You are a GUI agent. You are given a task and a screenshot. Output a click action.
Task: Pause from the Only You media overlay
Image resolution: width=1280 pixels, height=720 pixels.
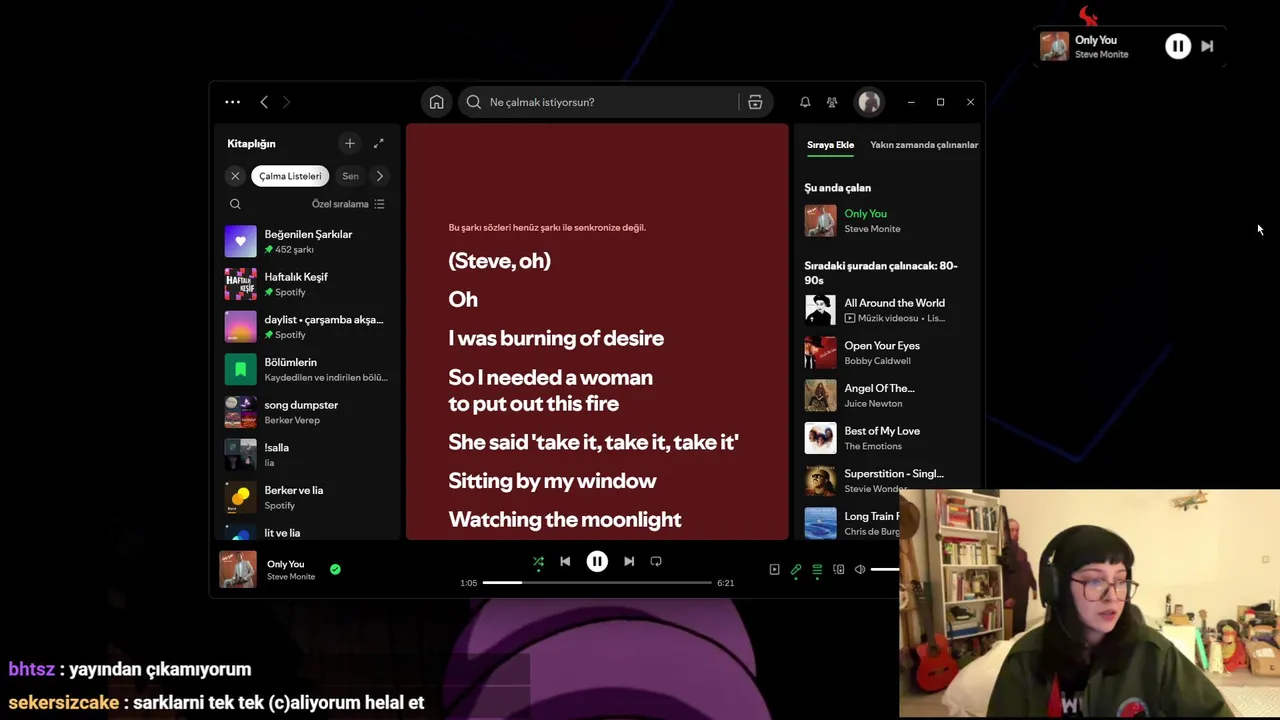click(1178, 46)
